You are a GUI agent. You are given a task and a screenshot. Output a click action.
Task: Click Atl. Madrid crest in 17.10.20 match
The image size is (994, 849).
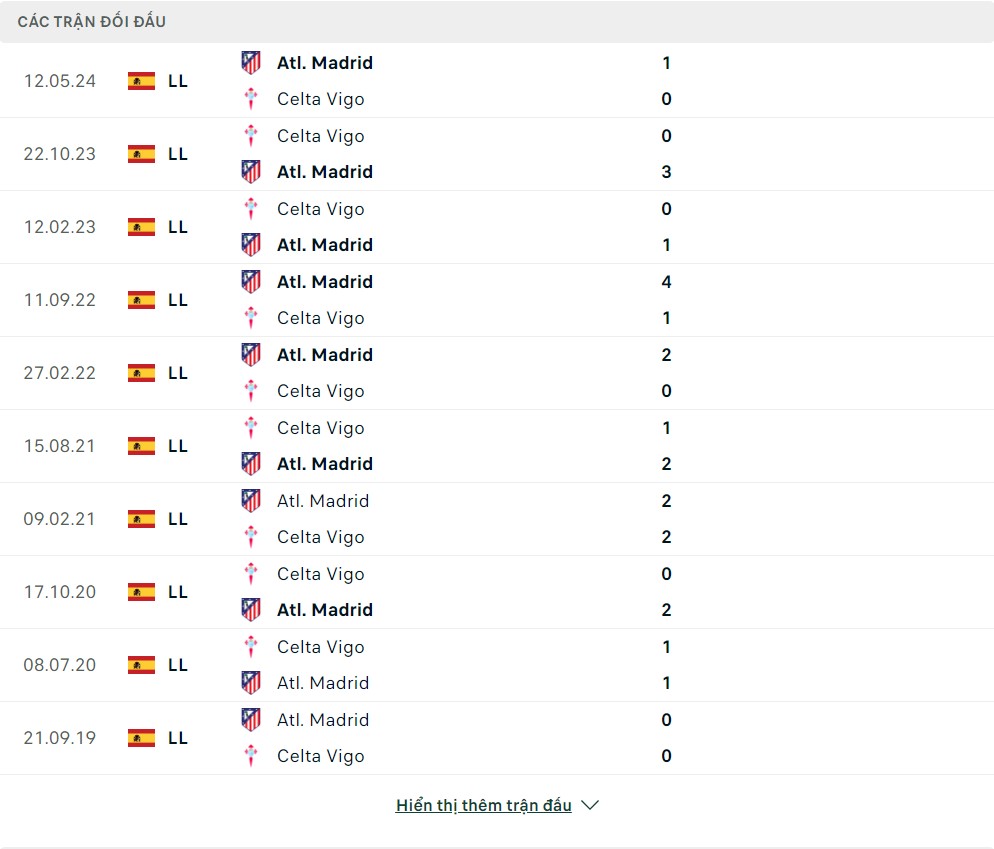pos(251,610)
